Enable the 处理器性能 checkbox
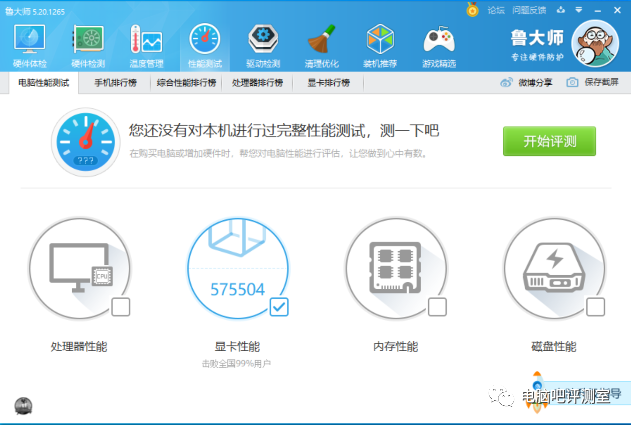The height and width of the screenshot is (425, 631). 121,307
